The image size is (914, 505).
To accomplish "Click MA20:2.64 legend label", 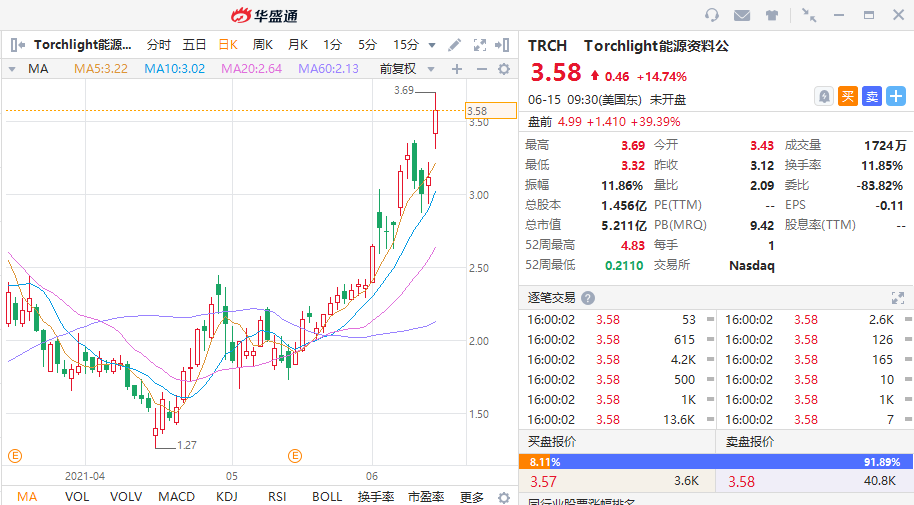I will [x=251, y=69].
